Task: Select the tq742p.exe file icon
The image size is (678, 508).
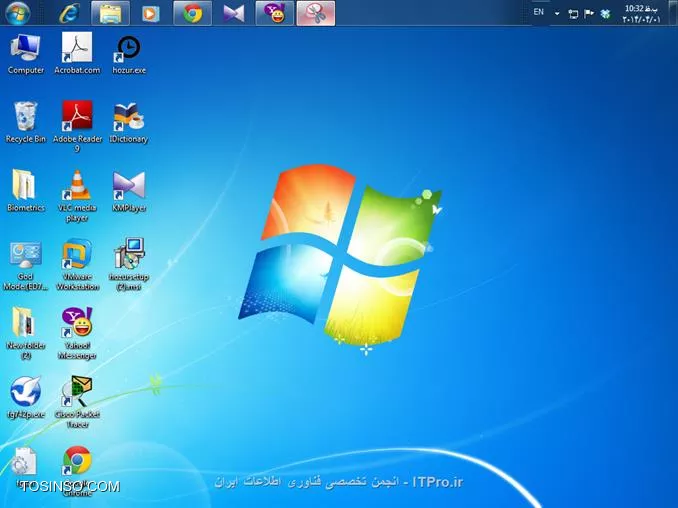Action: (26, 397)
